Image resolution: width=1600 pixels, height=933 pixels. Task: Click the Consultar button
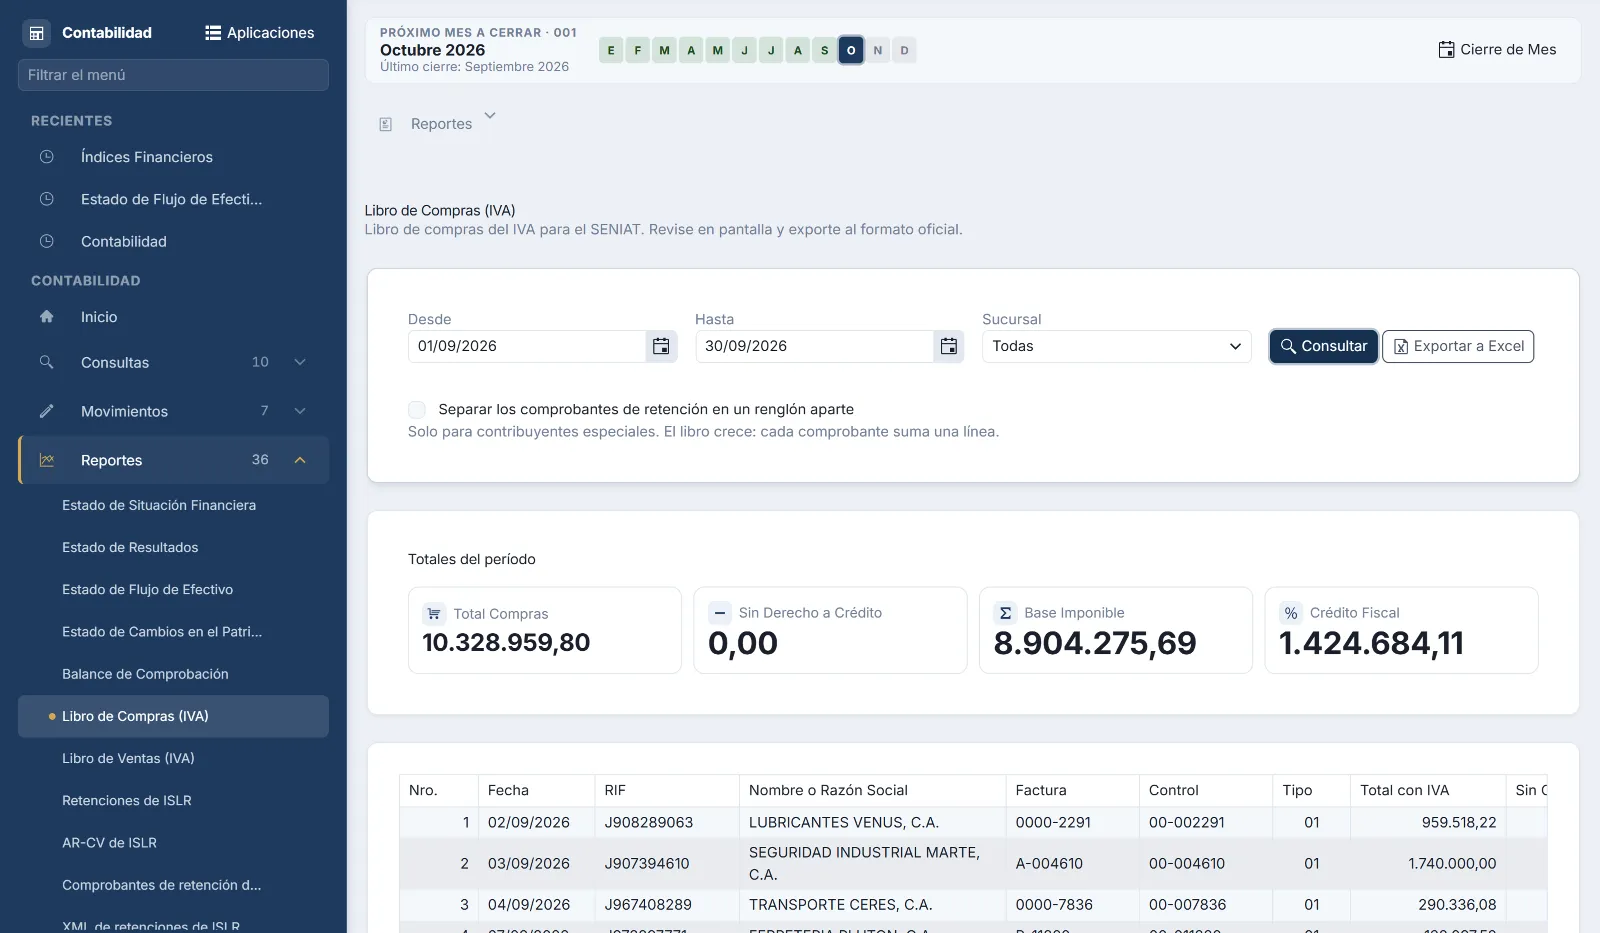pos(1324,346)
